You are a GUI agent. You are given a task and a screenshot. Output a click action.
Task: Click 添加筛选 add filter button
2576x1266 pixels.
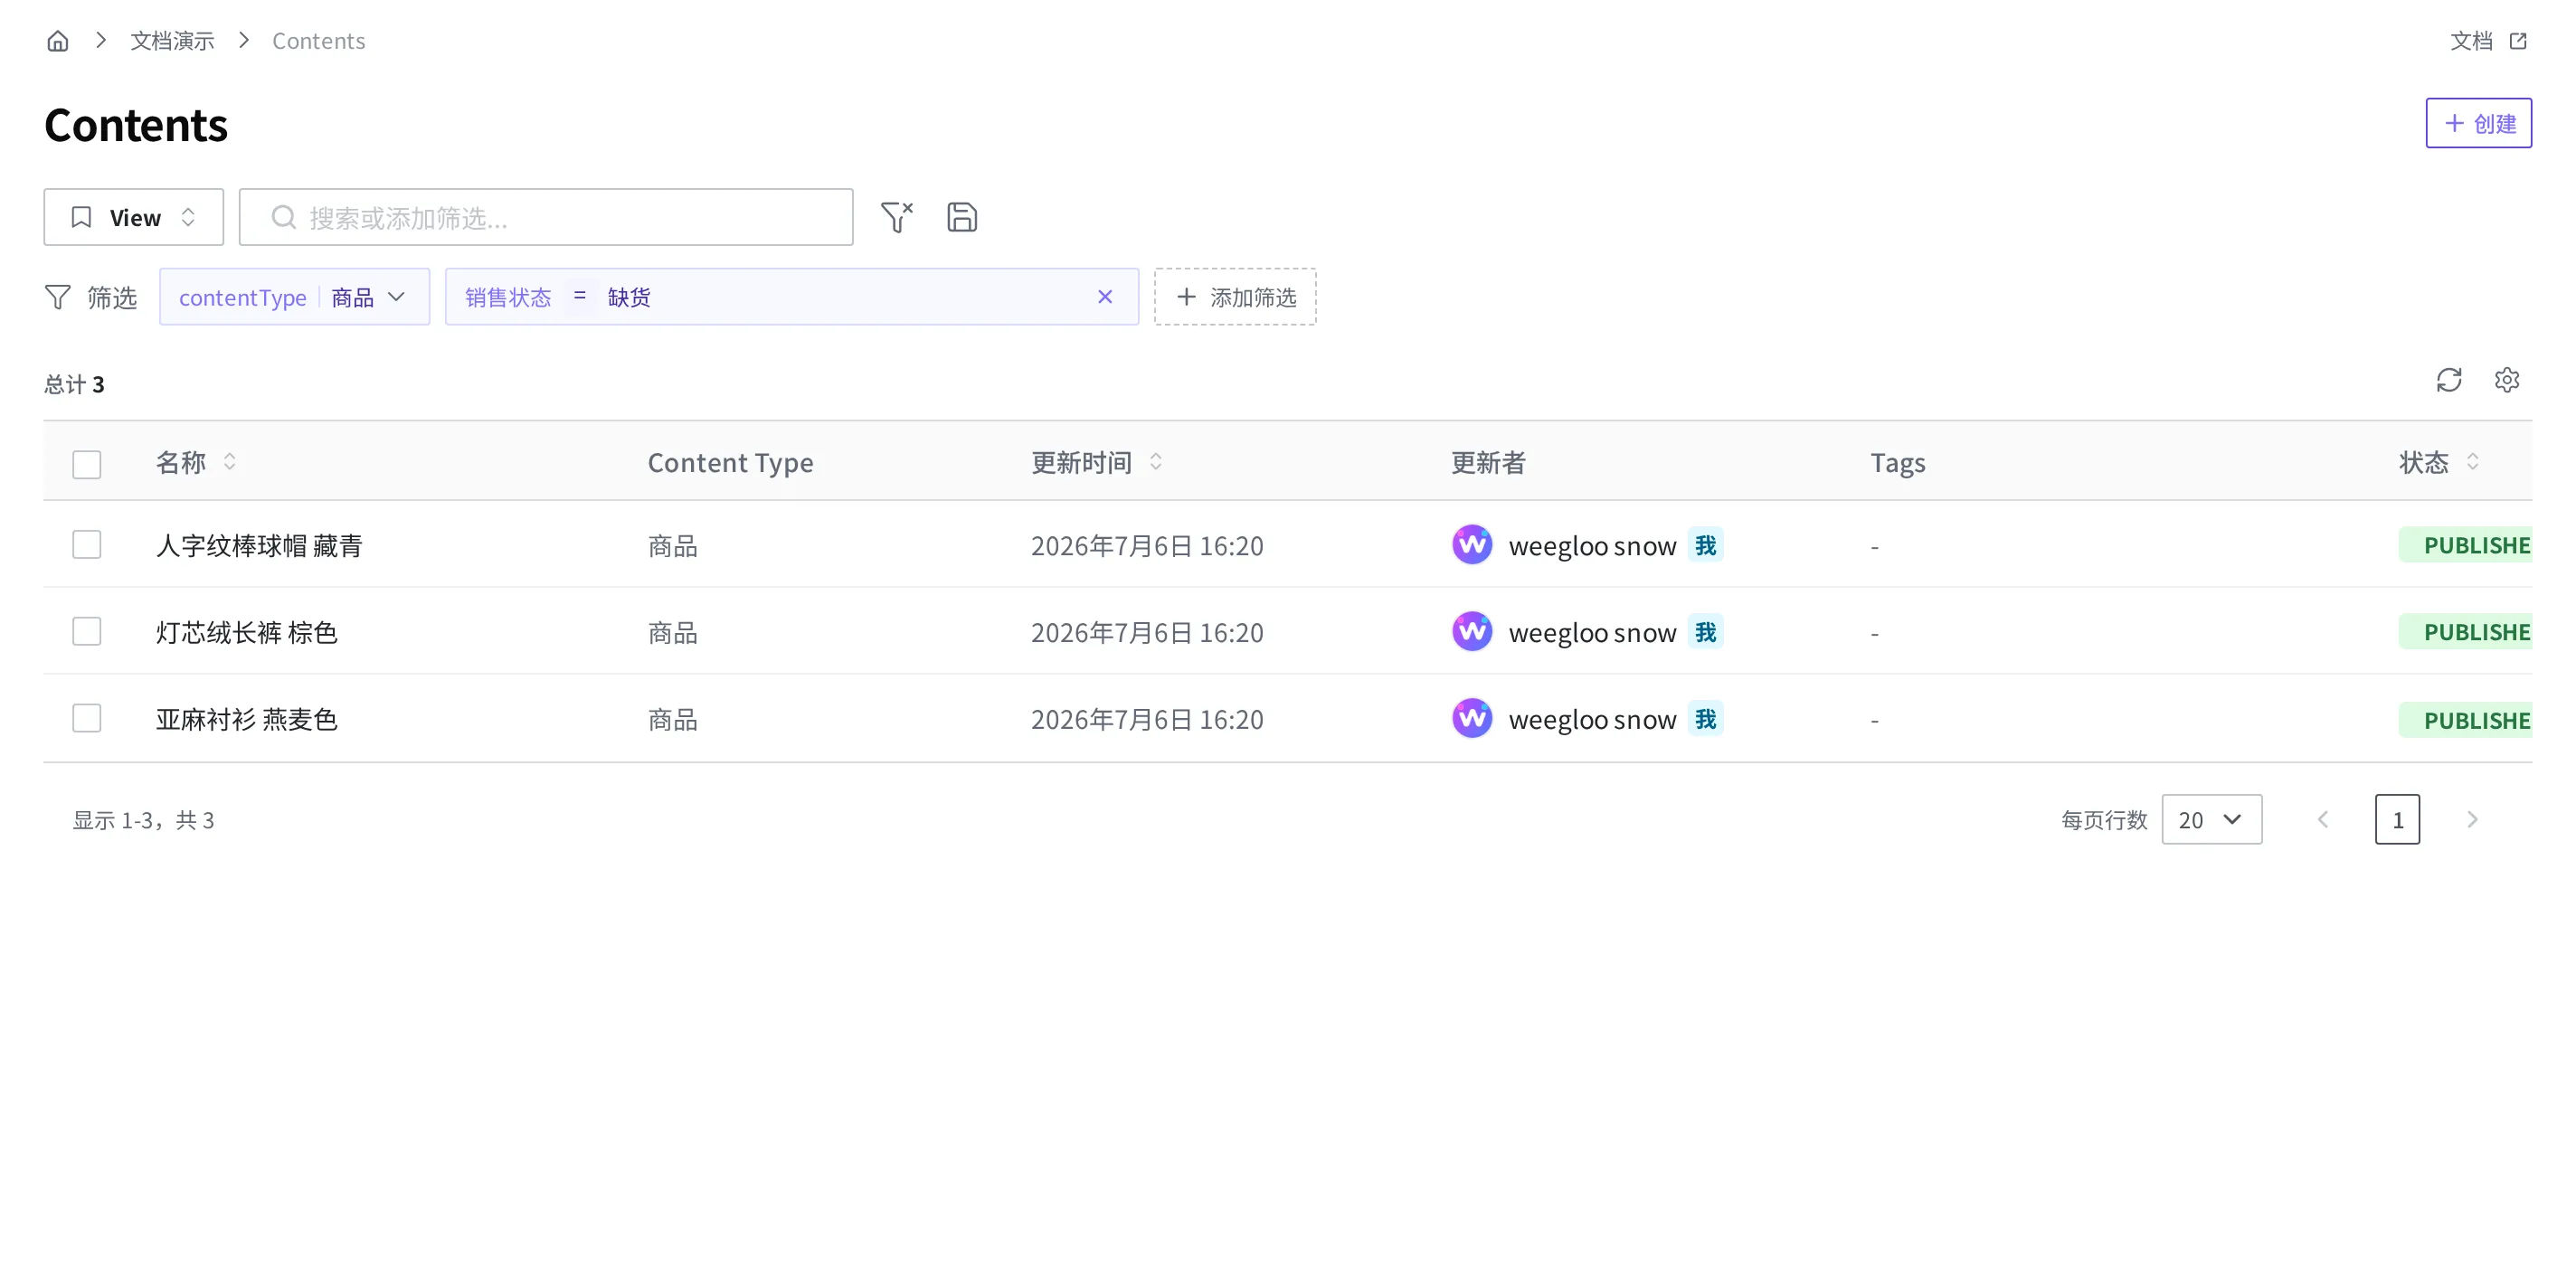point(1235,297)
